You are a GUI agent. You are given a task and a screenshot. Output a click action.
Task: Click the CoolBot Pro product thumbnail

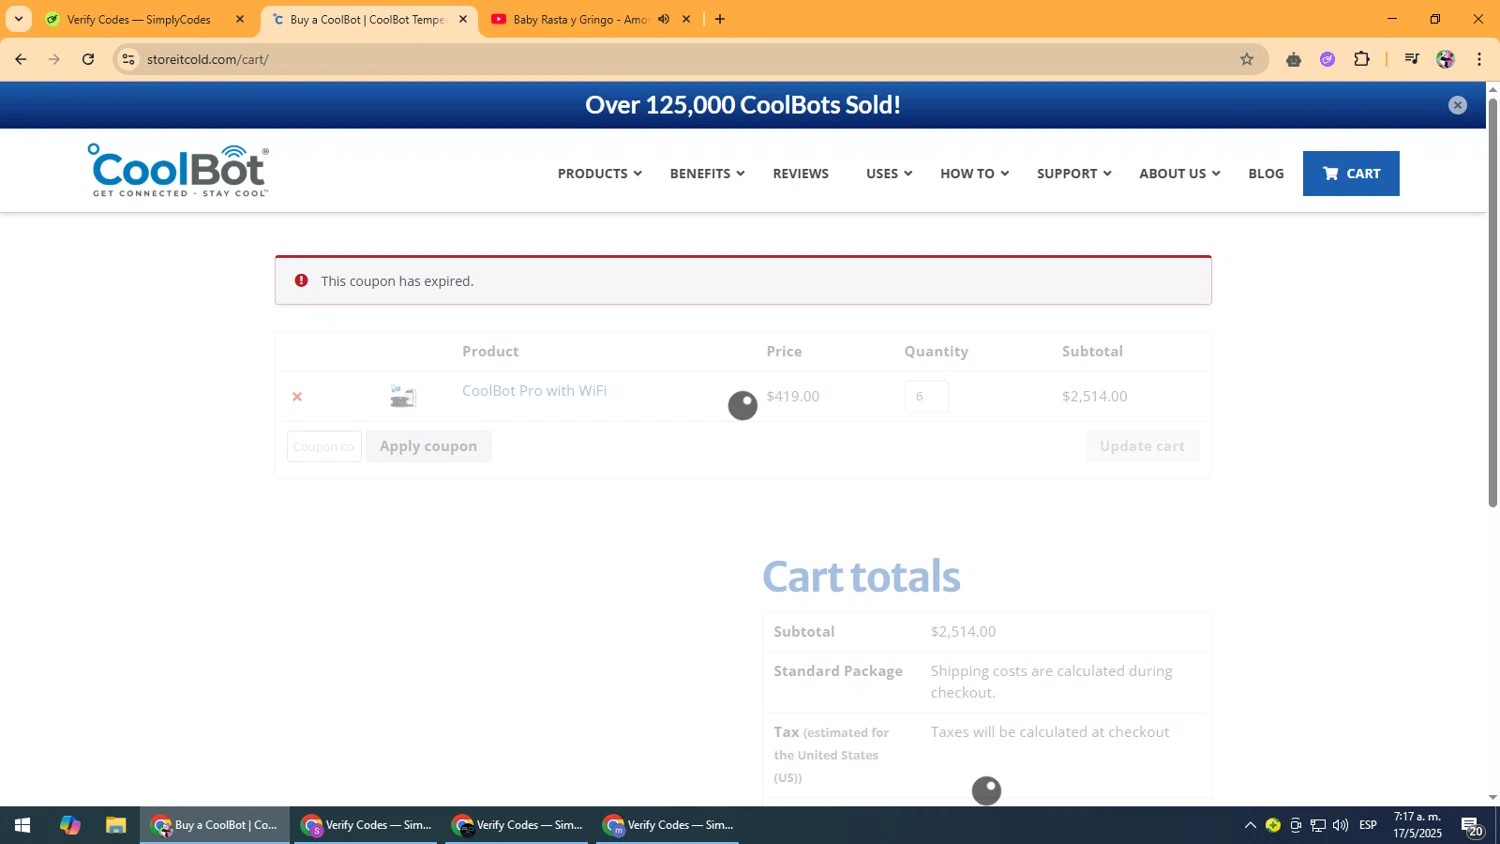point(403,397)
